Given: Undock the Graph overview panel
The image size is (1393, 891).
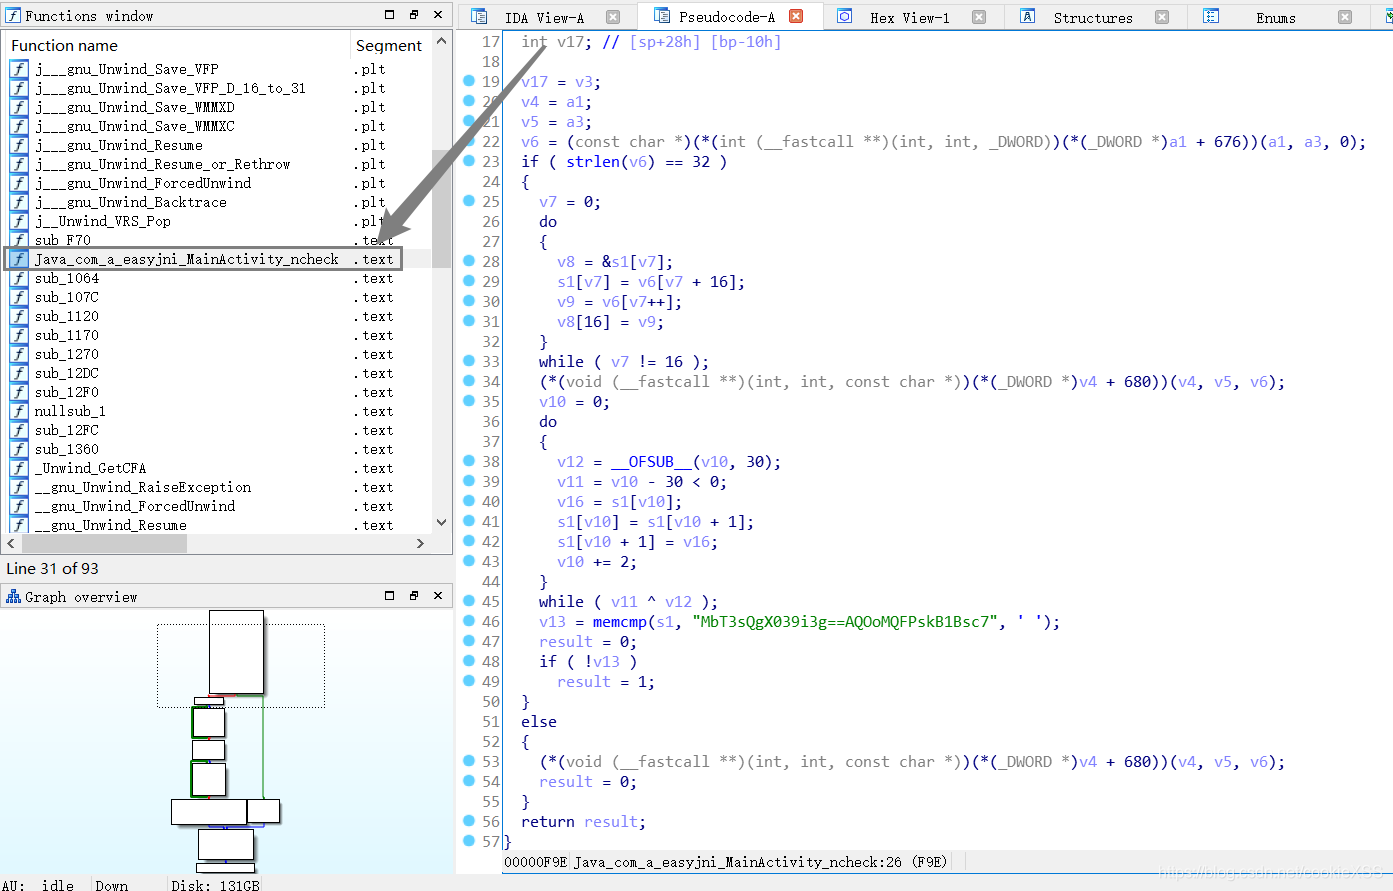Looking at the screenshot, I should click(x=414, y=596).
